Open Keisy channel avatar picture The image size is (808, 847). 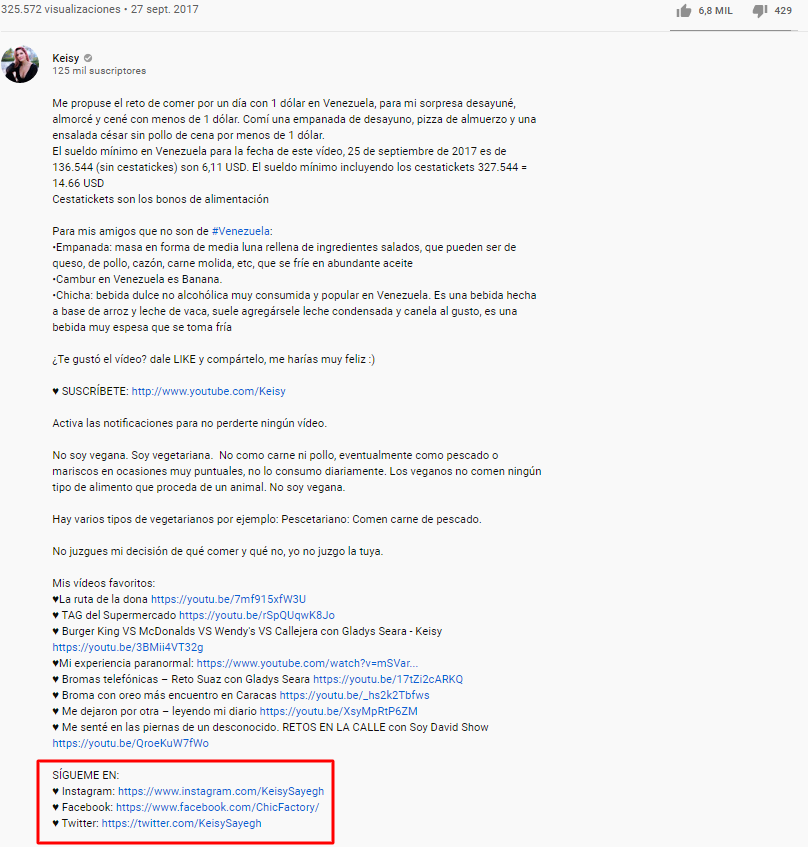20,64
